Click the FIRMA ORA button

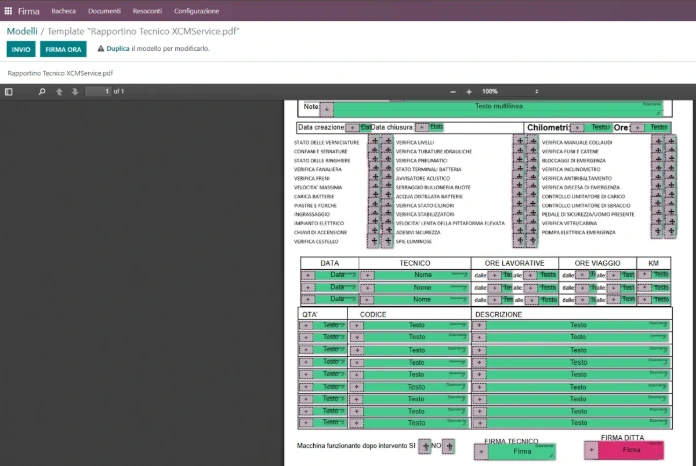click(63, 49)
